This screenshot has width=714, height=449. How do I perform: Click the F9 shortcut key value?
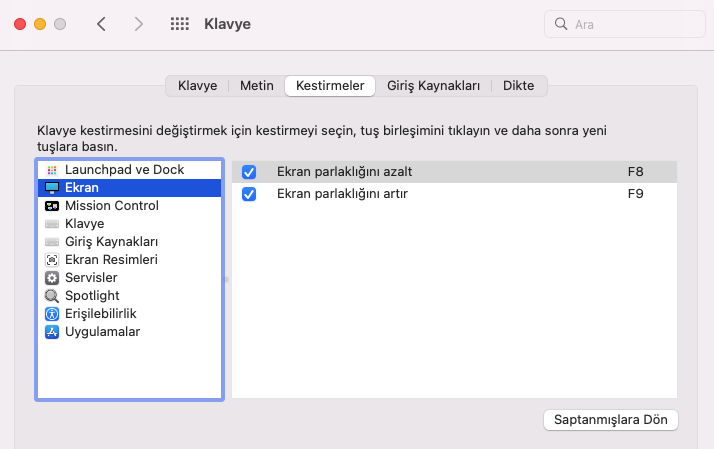pyautogui.click(x=635, y=194)
